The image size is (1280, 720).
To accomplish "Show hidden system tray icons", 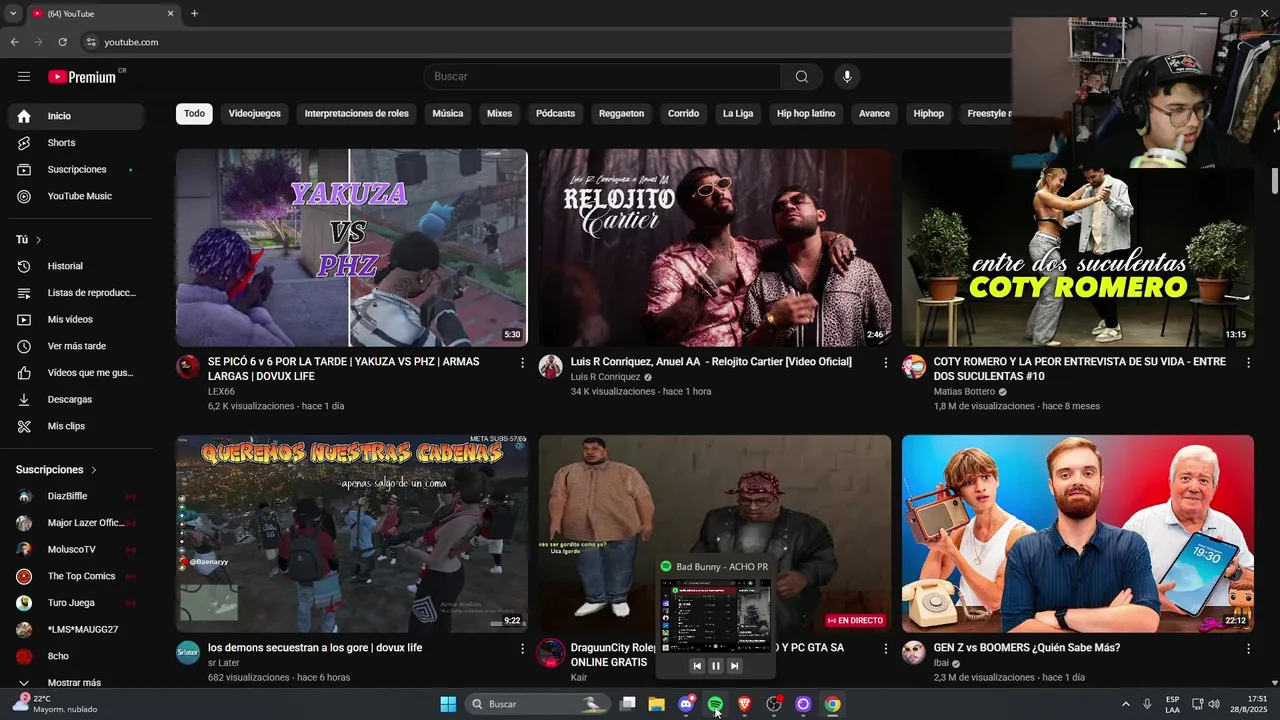I will tap(1125, 704).
